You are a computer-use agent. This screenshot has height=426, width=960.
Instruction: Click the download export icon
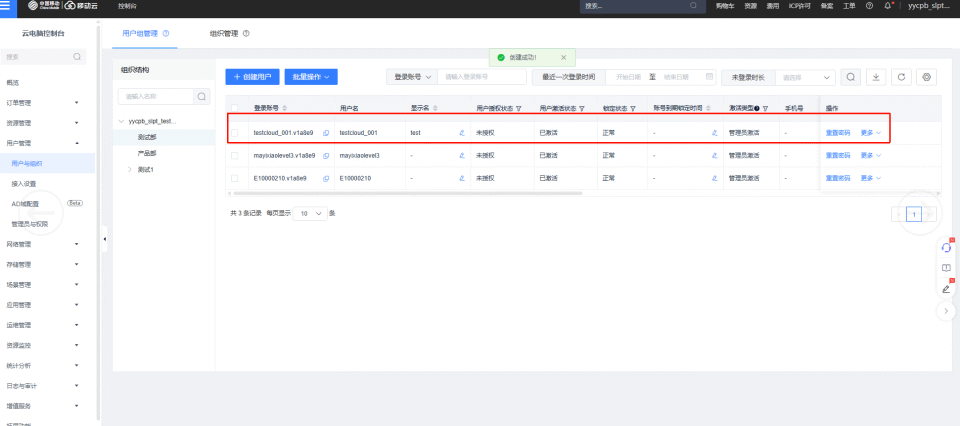pyautogui.click(x=876, y=77)
